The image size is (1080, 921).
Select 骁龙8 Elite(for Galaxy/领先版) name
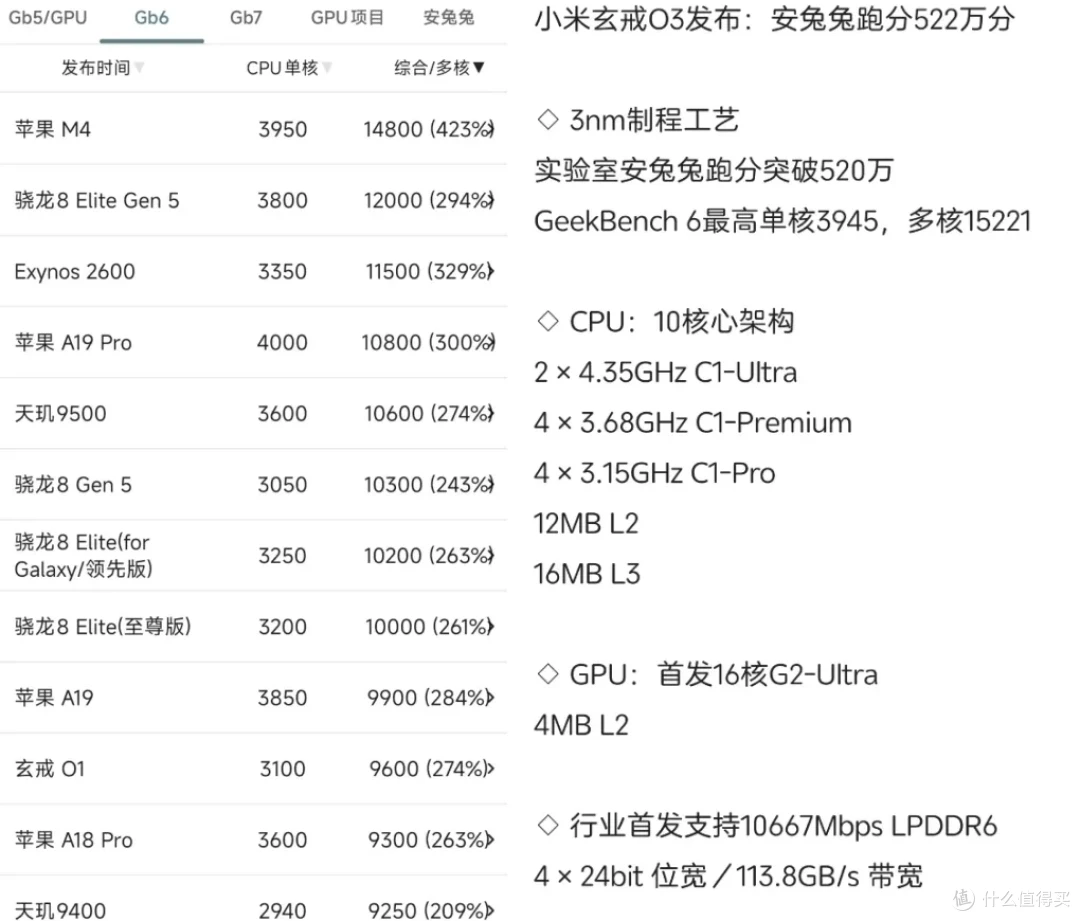83,555
